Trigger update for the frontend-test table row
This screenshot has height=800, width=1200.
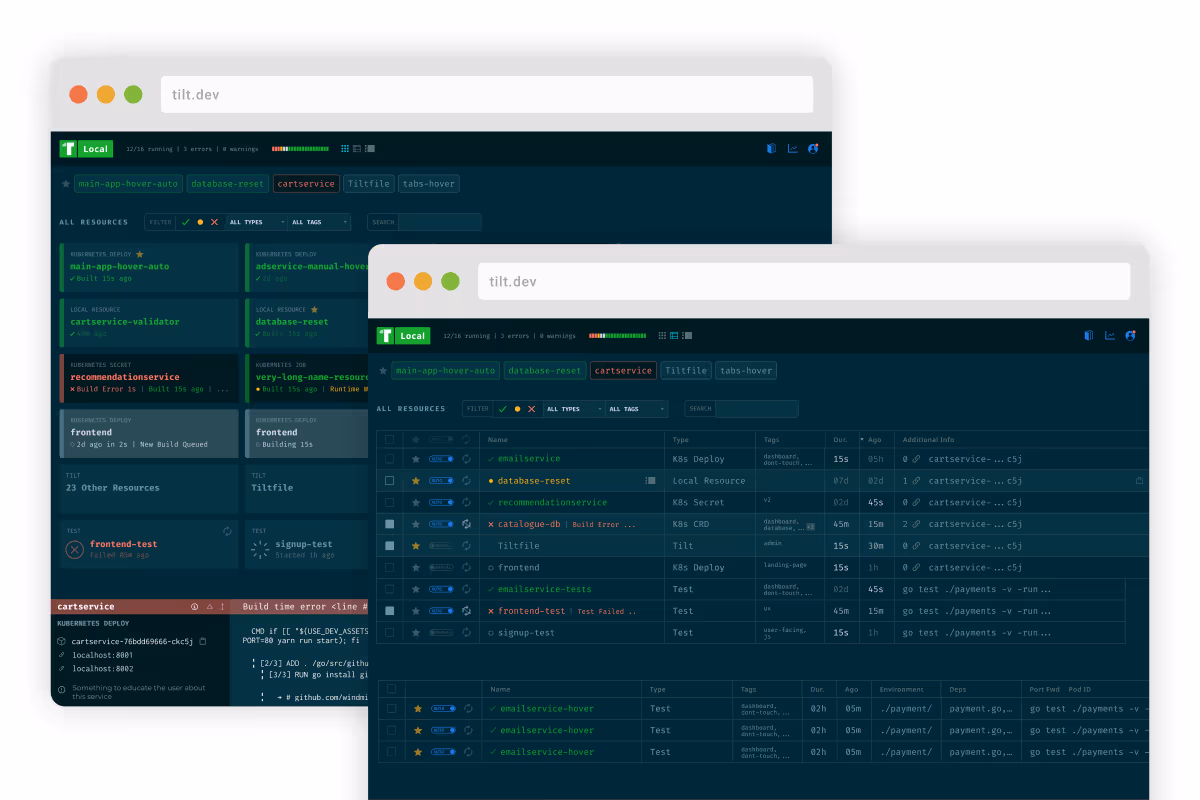point(466,611)
